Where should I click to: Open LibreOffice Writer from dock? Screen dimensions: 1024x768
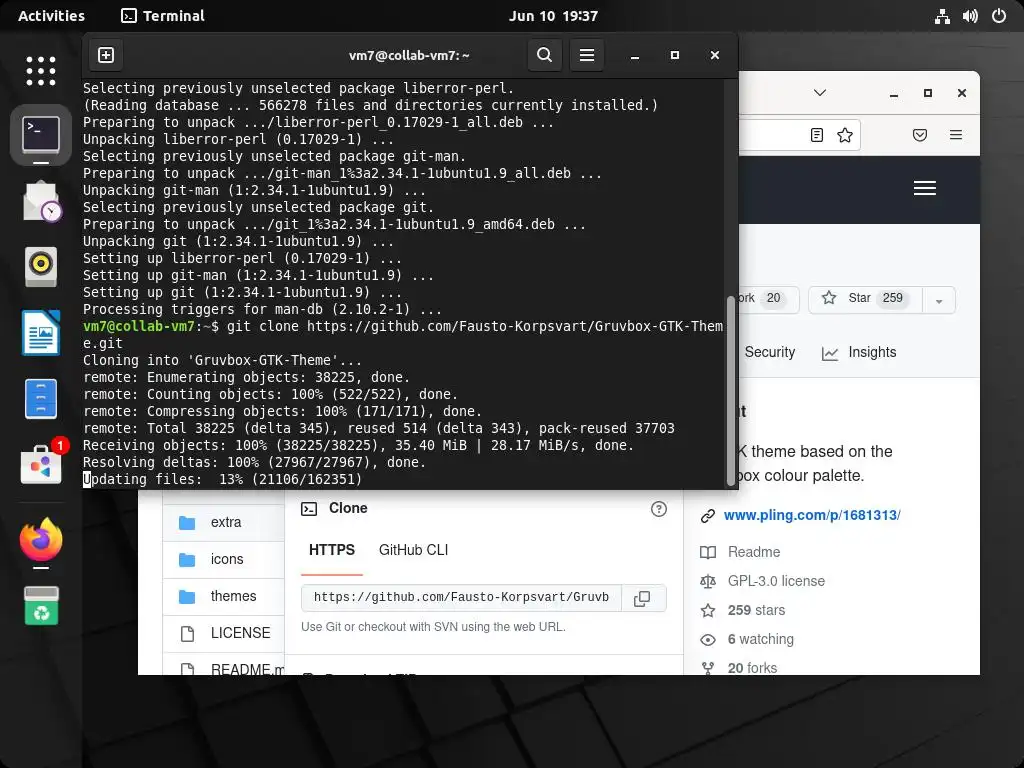click(40, 333)
